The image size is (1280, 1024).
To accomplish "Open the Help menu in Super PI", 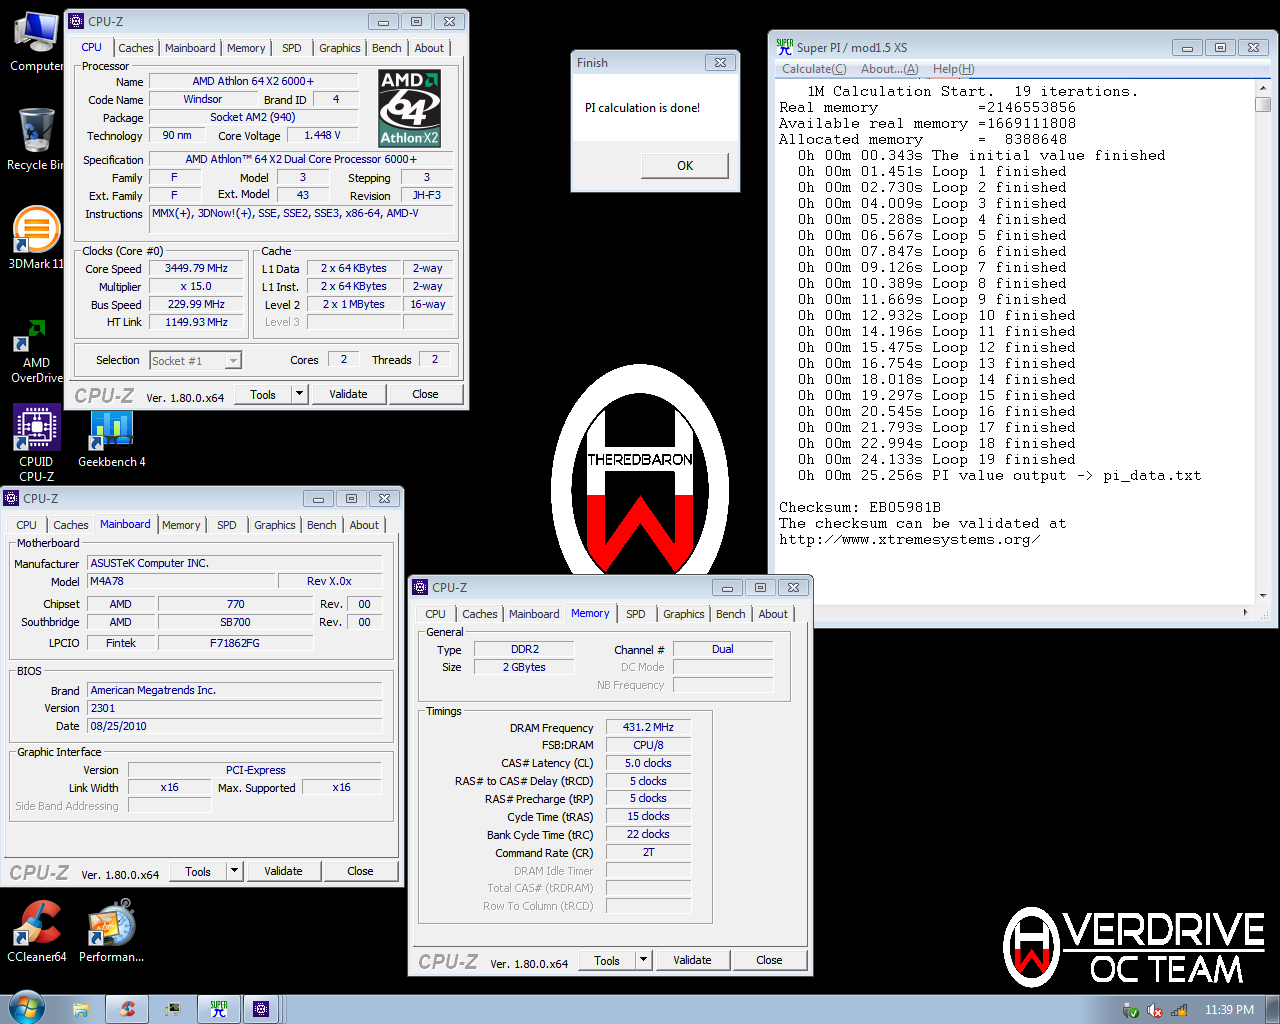I will tap(953, 69).
